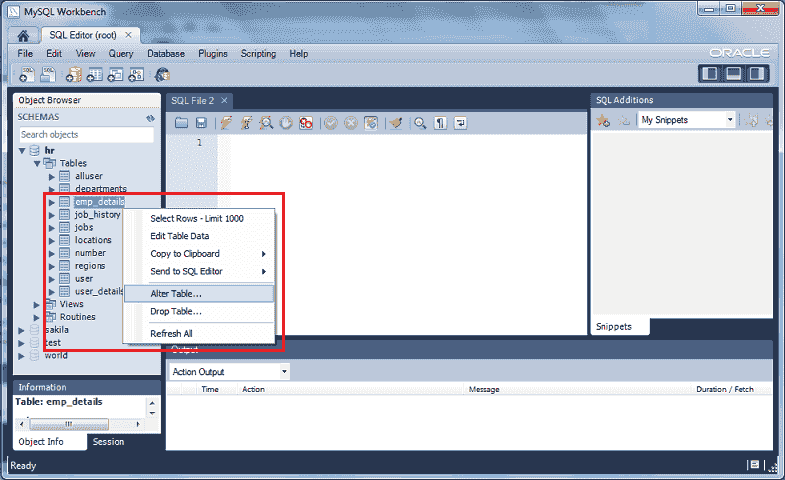Viewport: 785px width, 480px height.
Task: Expand the jobs table
Action: [x=52, y=228]
